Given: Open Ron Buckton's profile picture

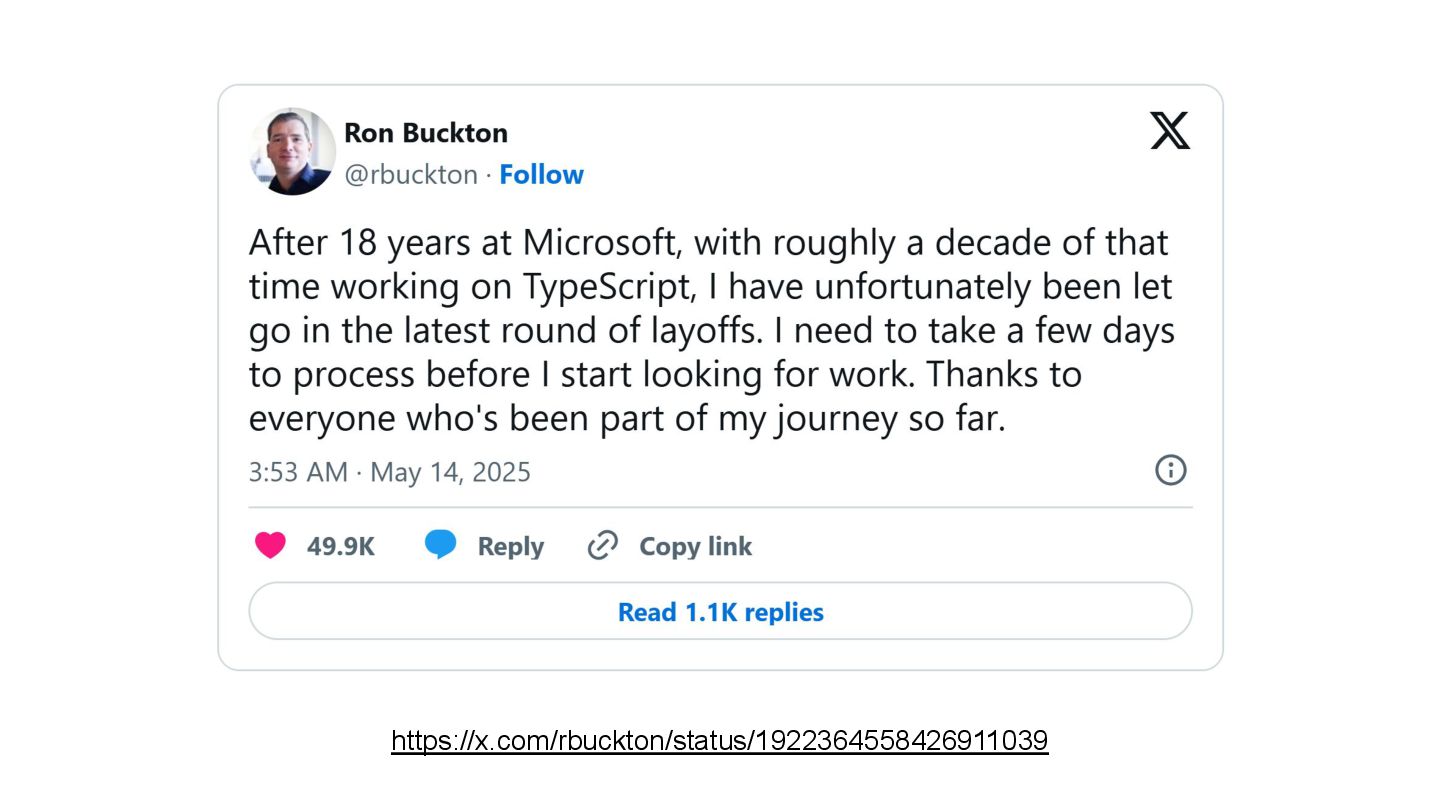Looking at the screenshot, I should 292,151.
